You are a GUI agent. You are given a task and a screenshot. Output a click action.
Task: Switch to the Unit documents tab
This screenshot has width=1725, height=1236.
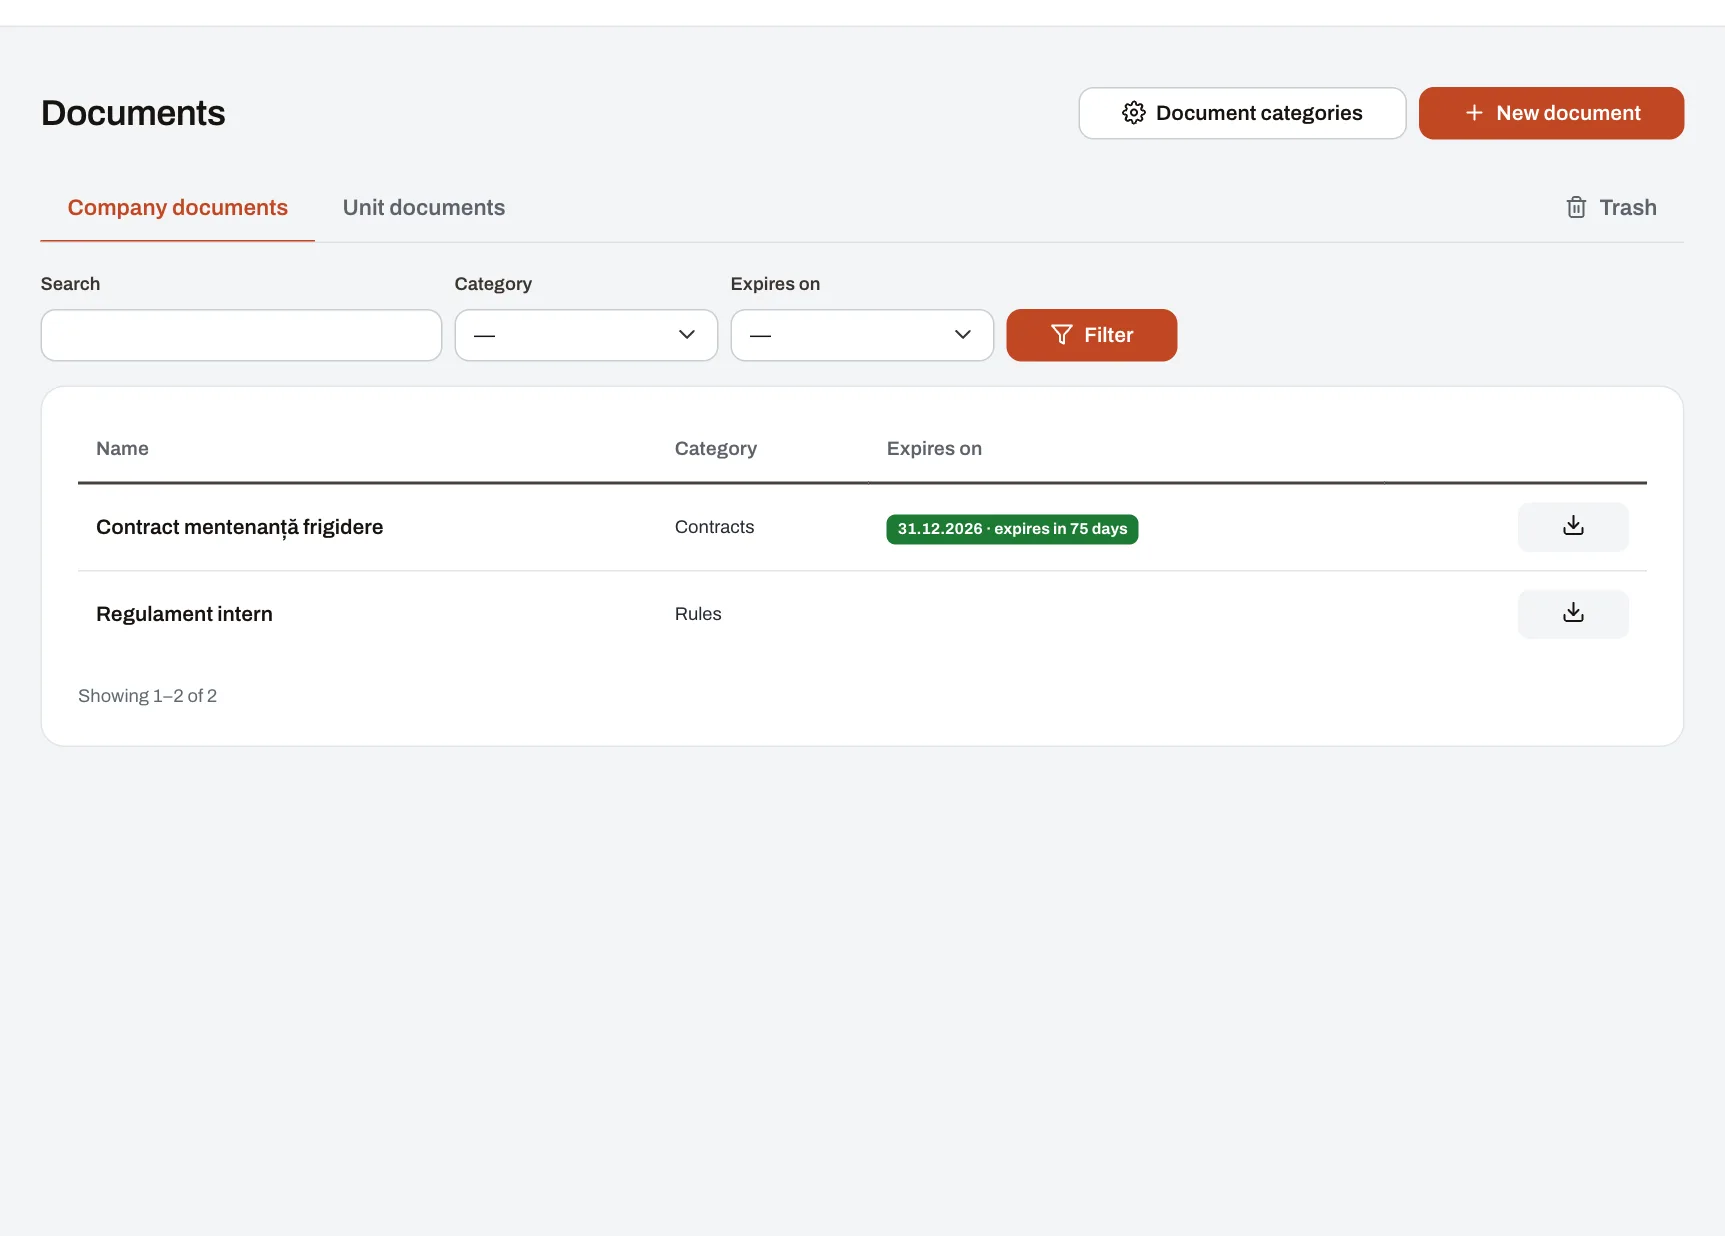pyautogui.click(x=424, y=208)
